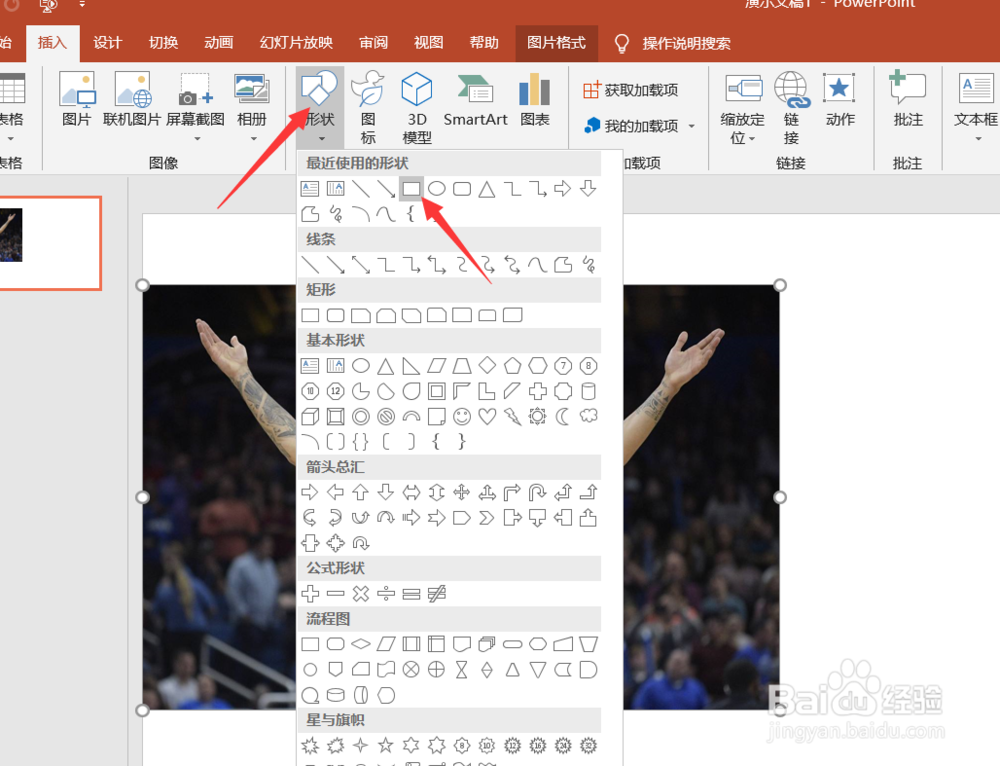Image resolution: width=1000 pixels, height=766 pixels.
Task: Select the lightning bolt basic shape
Action: click(x=512, y=416)
